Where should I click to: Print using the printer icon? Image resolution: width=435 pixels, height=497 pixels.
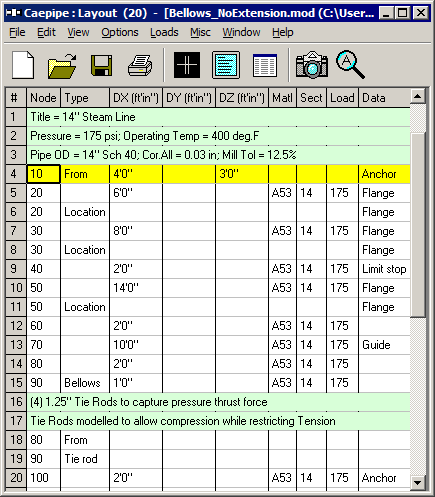[140, 65]
